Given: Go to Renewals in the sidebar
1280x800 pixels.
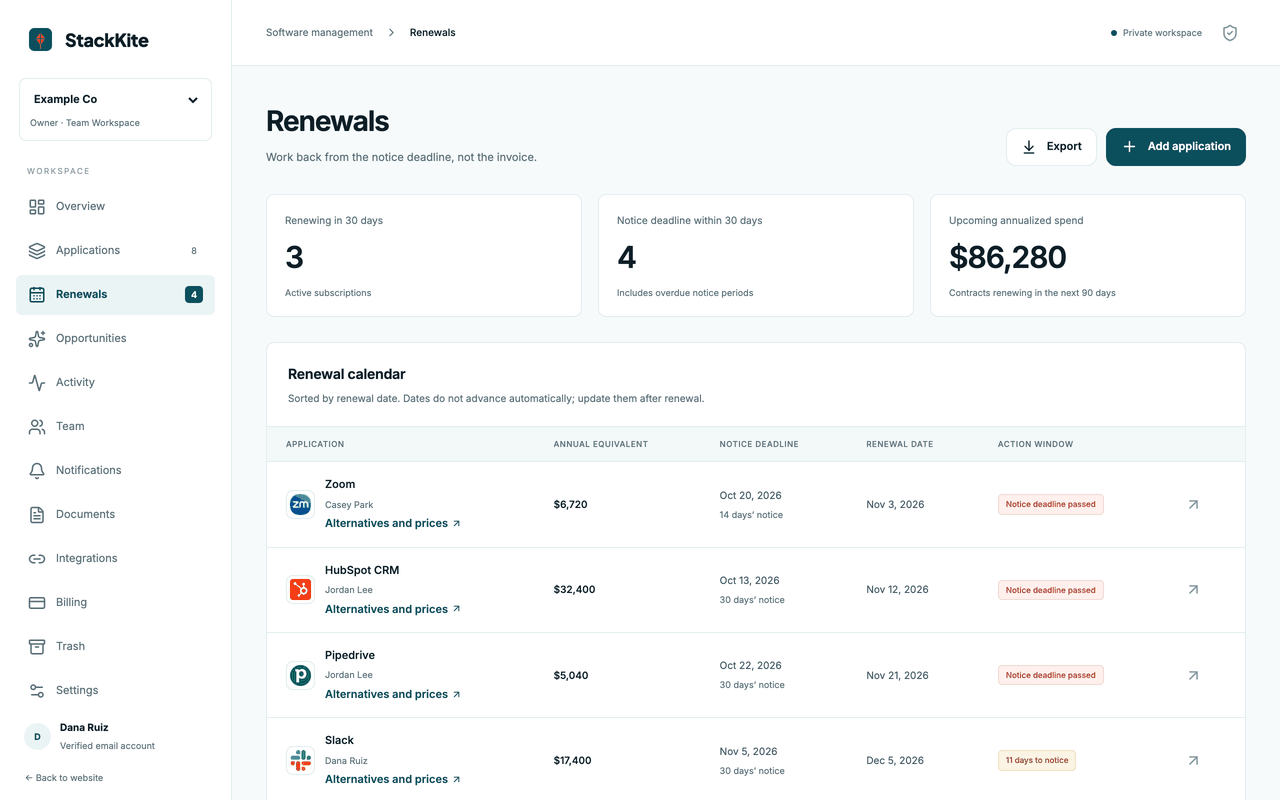Looking at the screenshot, I should click(115, 295).
